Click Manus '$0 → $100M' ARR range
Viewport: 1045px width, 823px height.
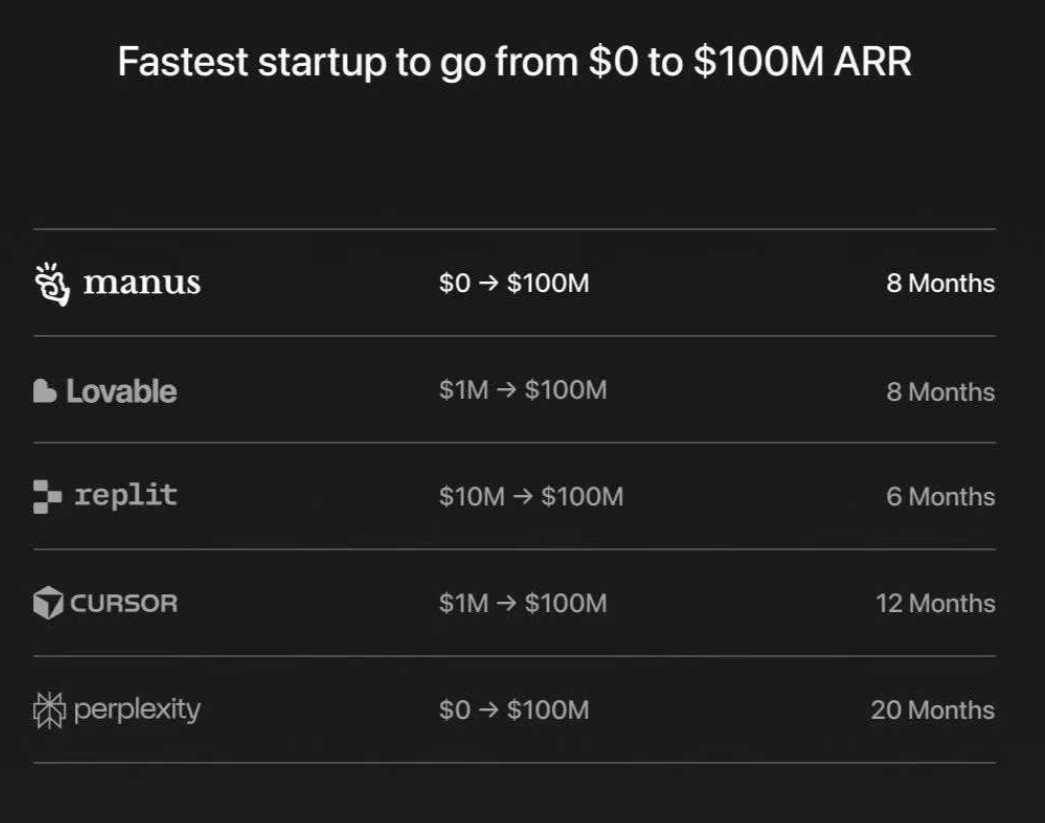[514, 283]
